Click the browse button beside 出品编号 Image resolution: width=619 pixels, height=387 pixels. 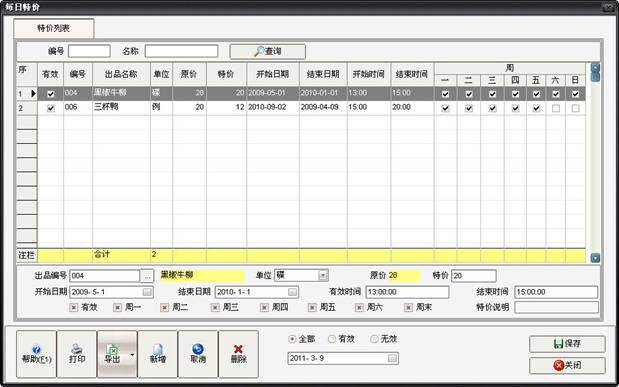tap(147, 276)
